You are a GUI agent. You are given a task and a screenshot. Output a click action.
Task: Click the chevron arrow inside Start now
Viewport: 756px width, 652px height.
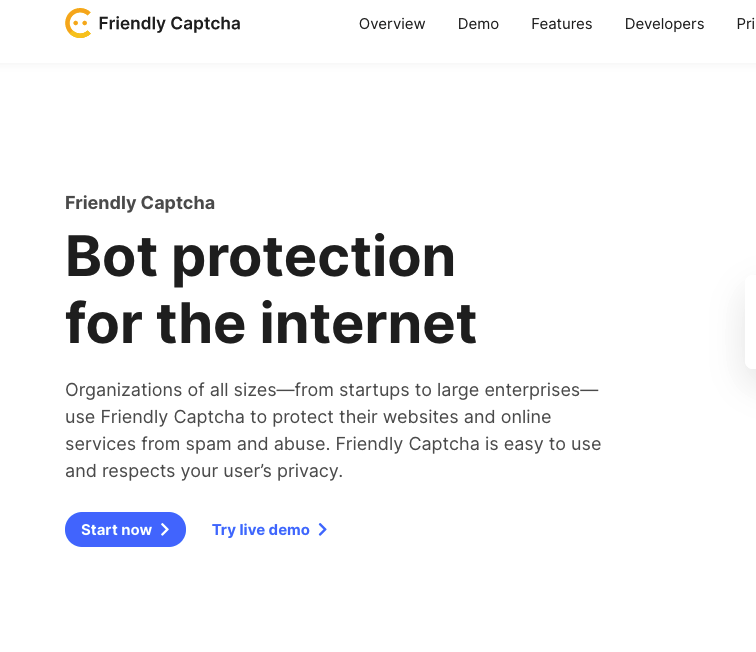(165, 530)
